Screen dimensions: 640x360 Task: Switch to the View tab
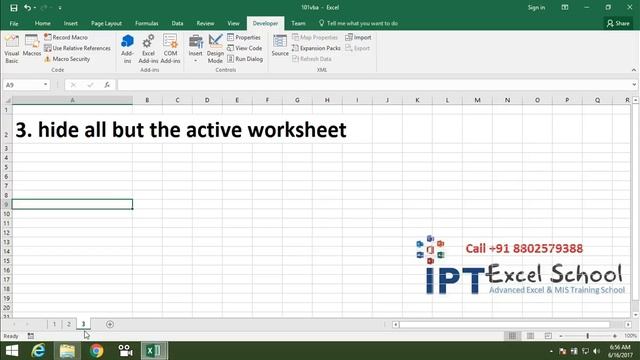[x=233, y=23]
